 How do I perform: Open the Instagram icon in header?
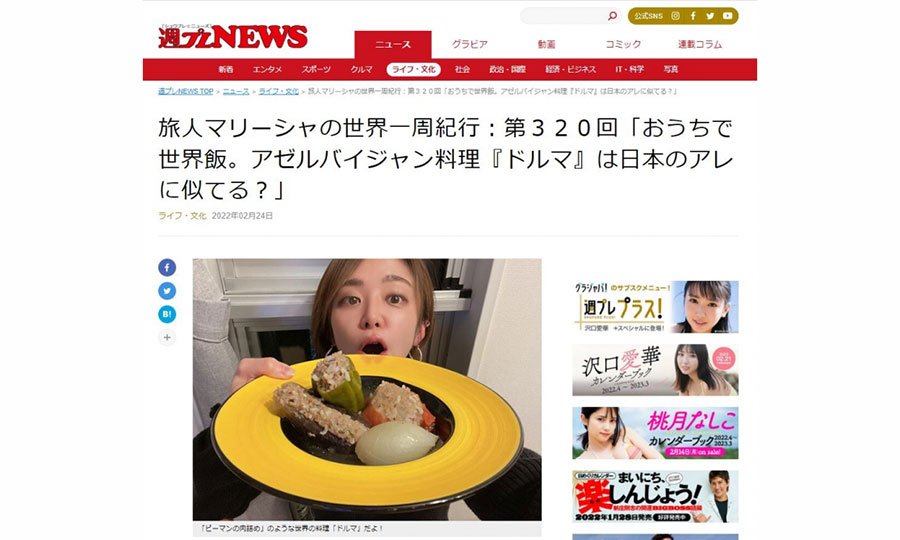pyautogui.click(x=676, y=16)
